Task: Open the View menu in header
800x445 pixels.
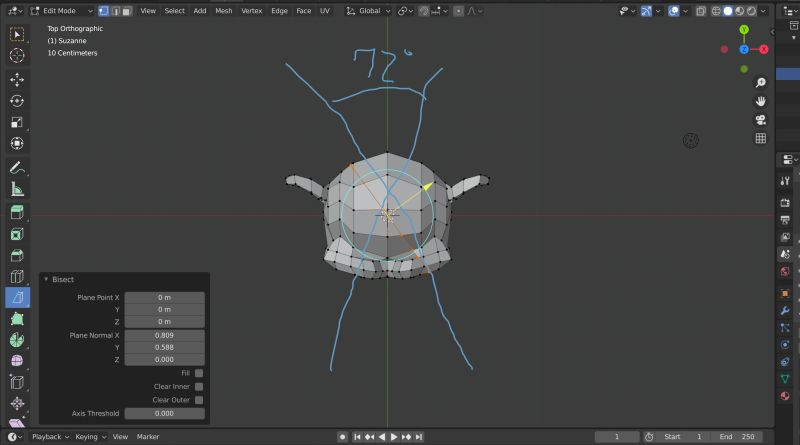Action: pyautogui.click(x=148, y=11)
